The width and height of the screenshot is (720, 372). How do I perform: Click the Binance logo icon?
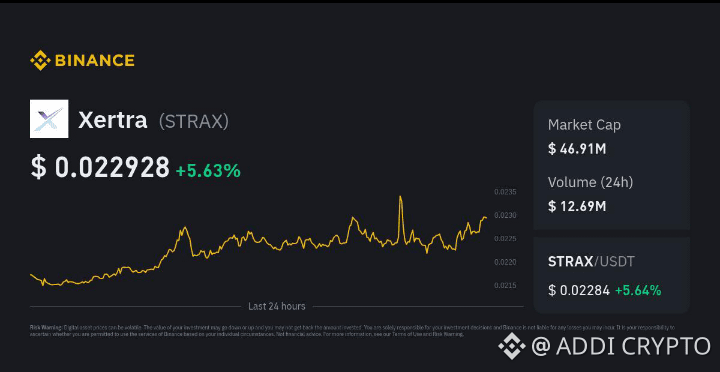pos(40,60)
